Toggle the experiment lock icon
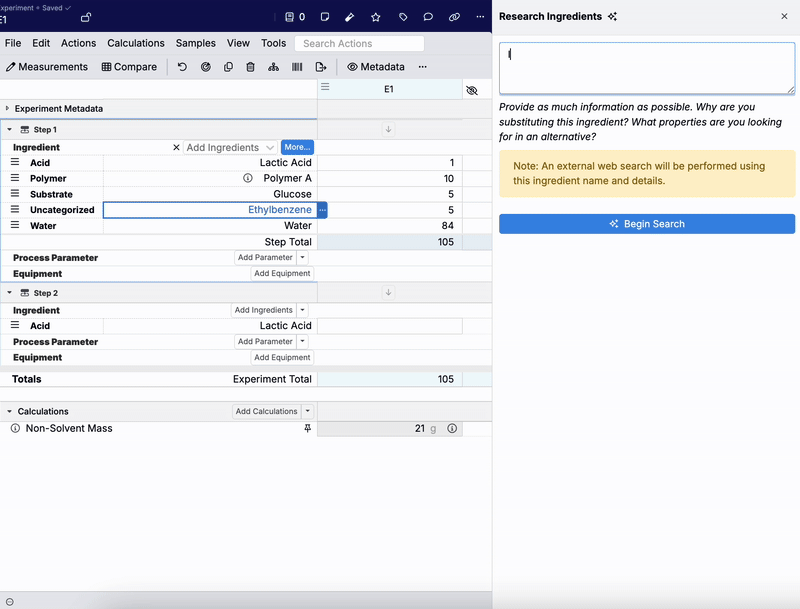The width and height of the screenshot is (800, 609). [86, 17]
